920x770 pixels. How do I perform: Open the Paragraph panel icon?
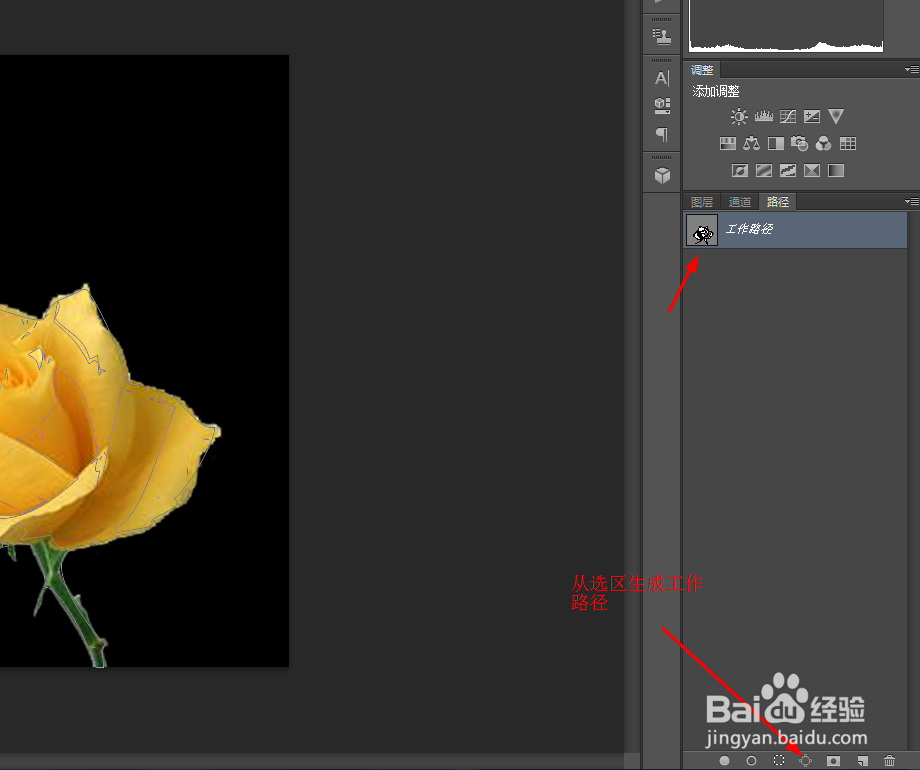pos(662,134)
